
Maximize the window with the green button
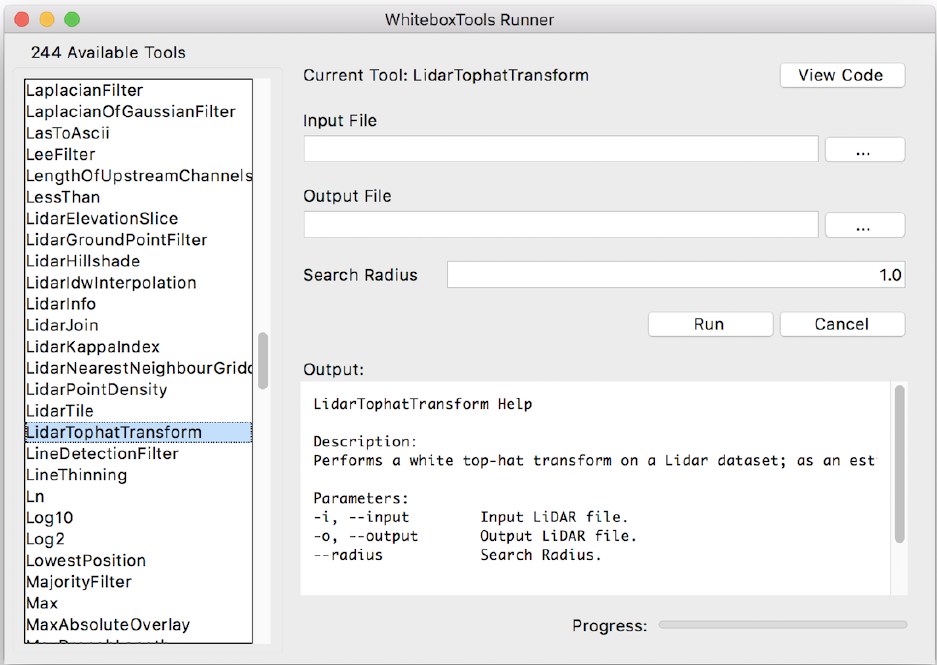pos(72,20)
